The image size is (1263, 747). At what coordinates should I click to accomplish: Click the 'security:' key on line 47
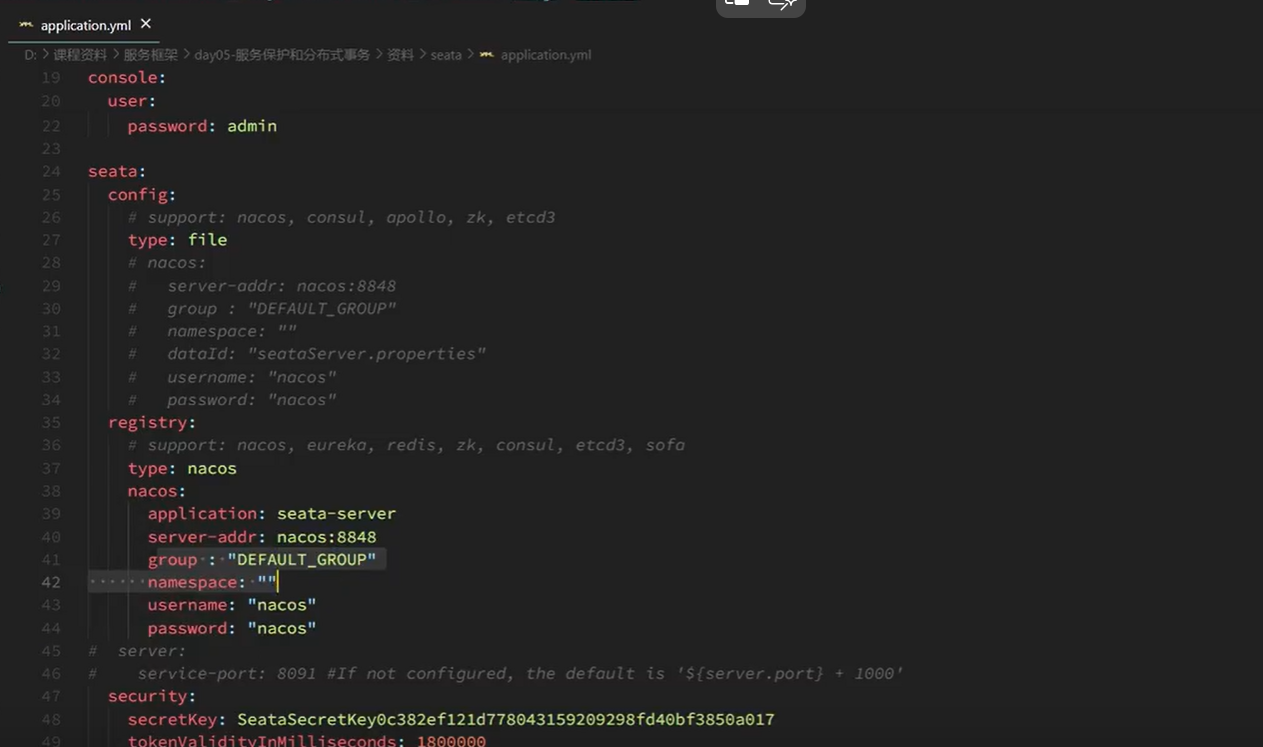pos(152,696)
